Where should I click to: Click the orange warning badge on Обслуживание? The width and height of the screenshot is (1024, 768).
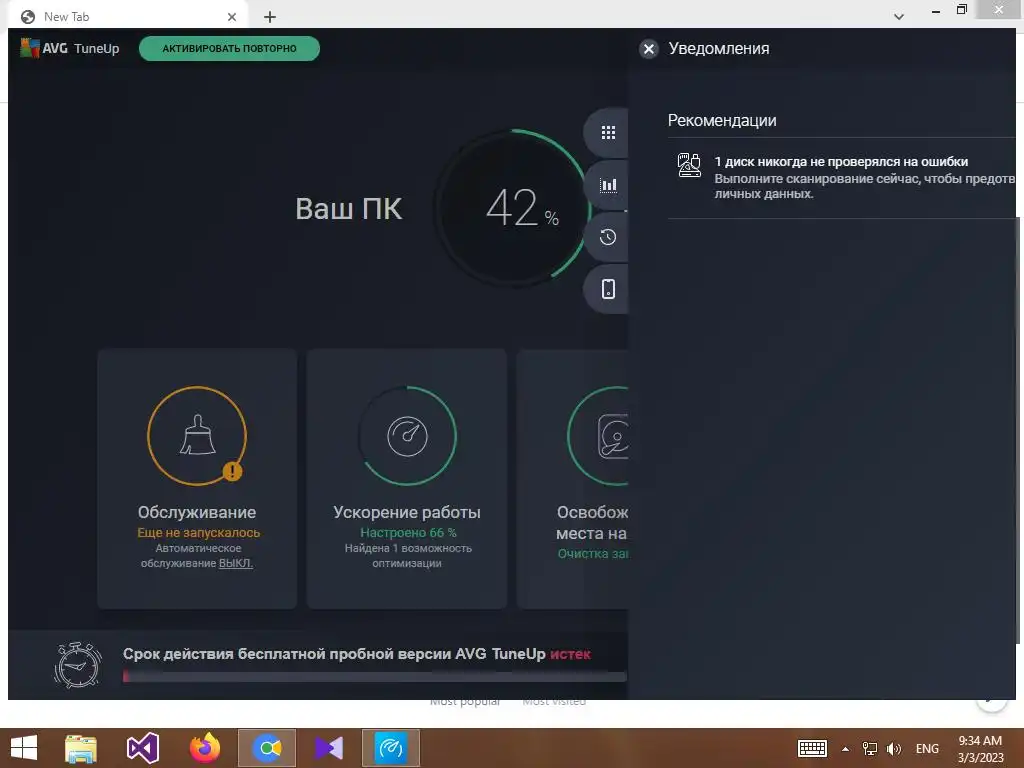(x=232, y=470)
